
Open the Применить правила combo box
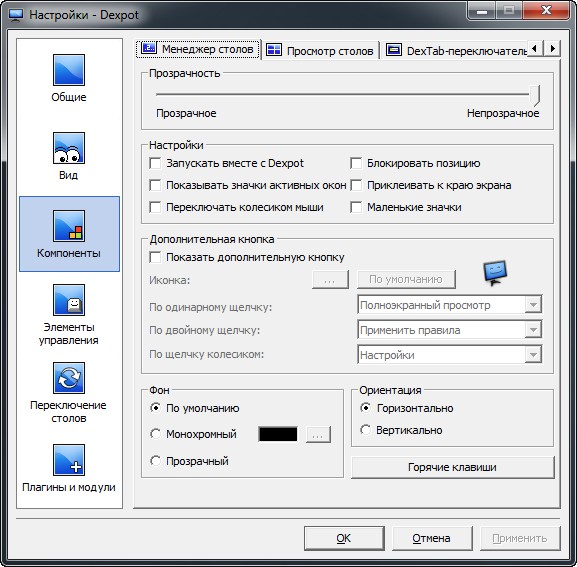tap(449, 330)
